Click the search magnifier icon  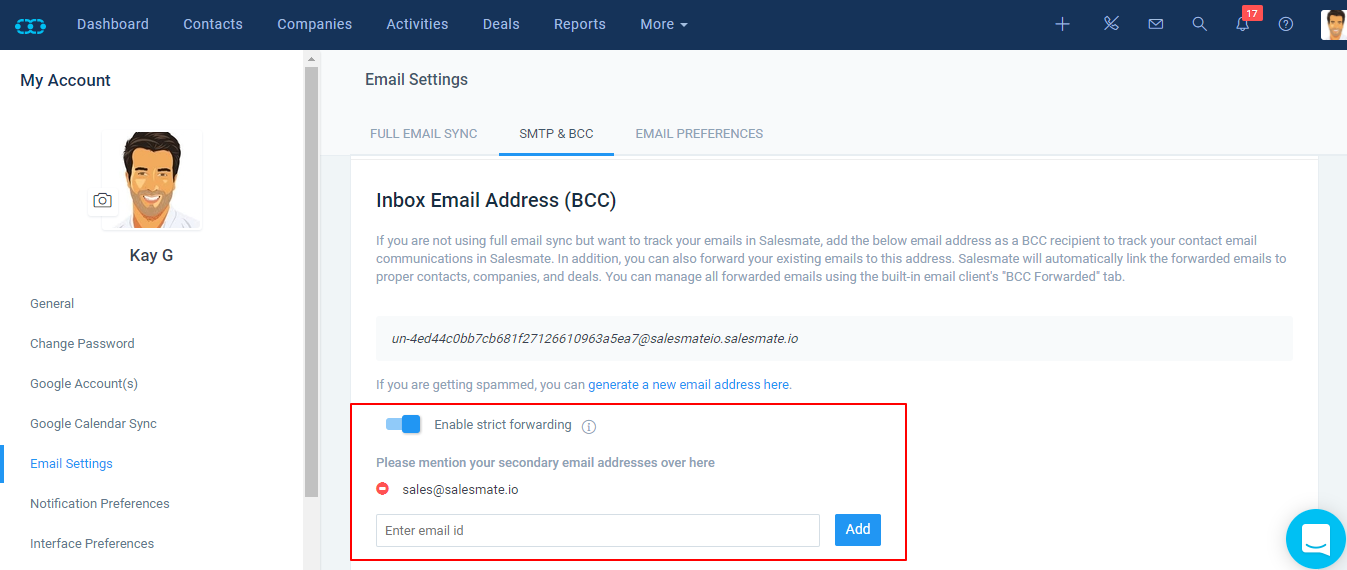pyautogui.click(x=1200, y=24)
